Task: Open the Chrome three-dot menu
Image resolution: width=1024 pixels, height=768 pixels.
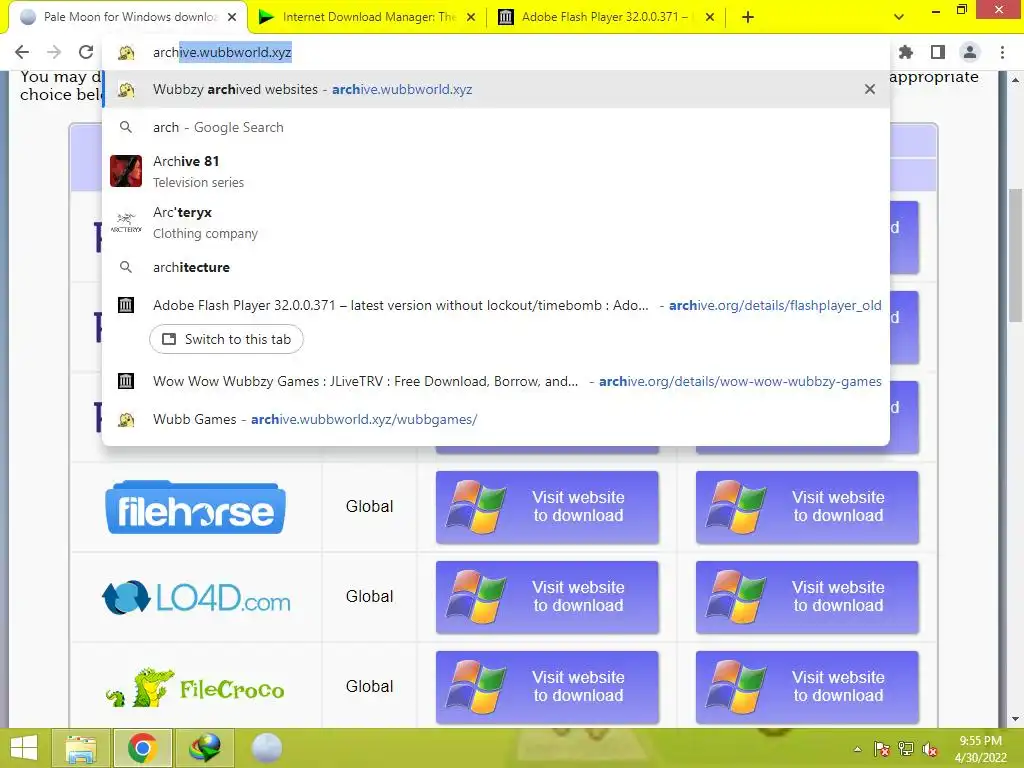Action: tap(1002, 52)
